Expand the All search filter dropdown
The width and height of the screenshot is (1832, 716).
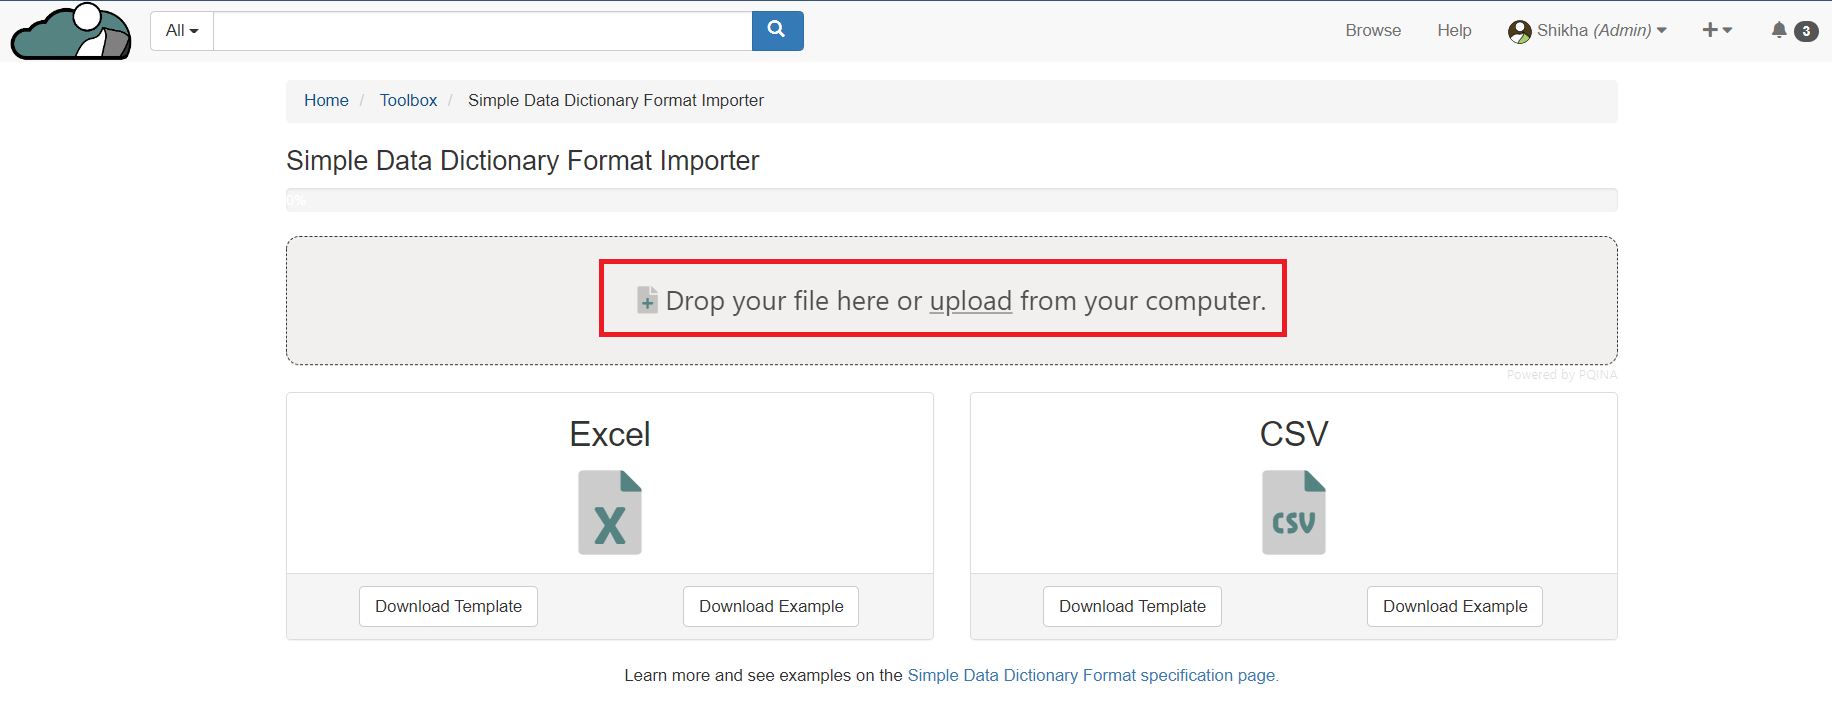(182, 31)
